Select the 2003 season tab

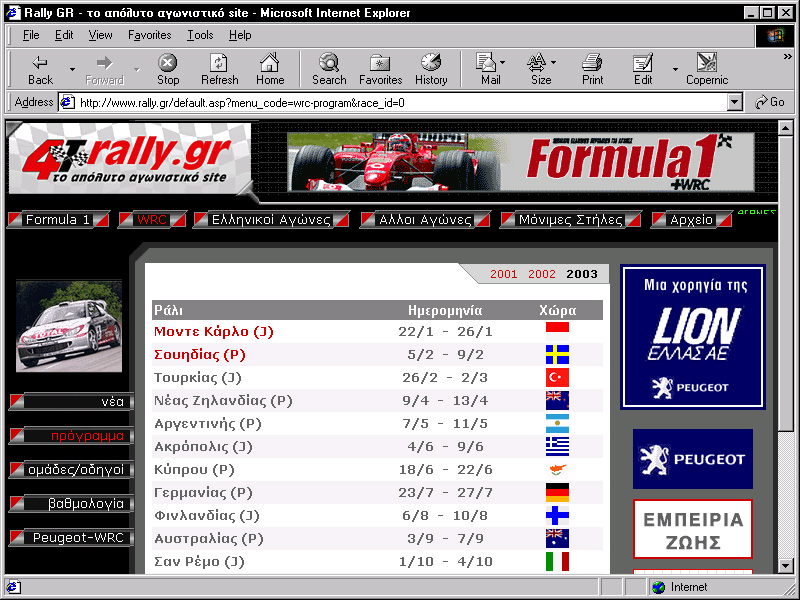click(582, 274)
